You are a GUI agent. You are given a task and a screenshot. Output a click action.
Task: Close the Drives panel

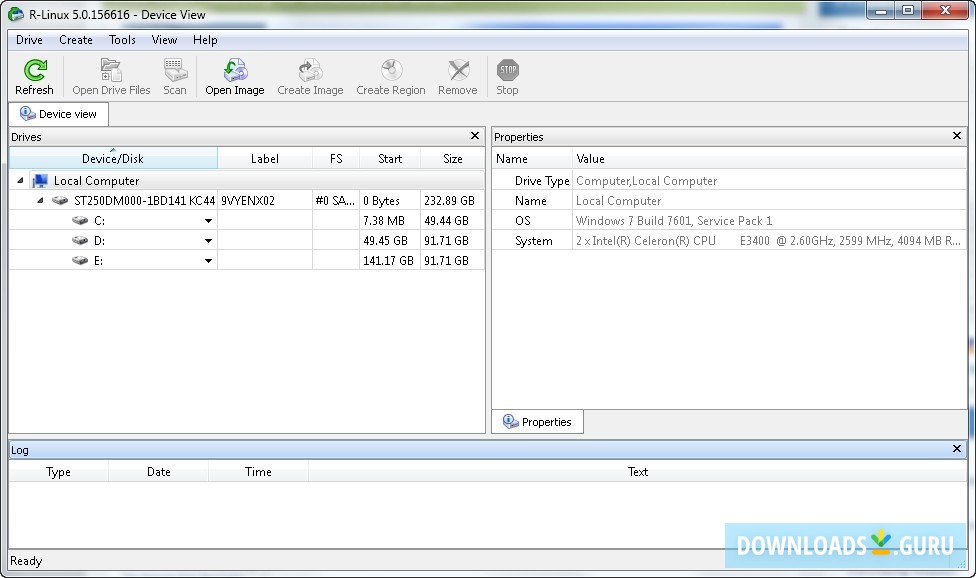tap(475, 136)
